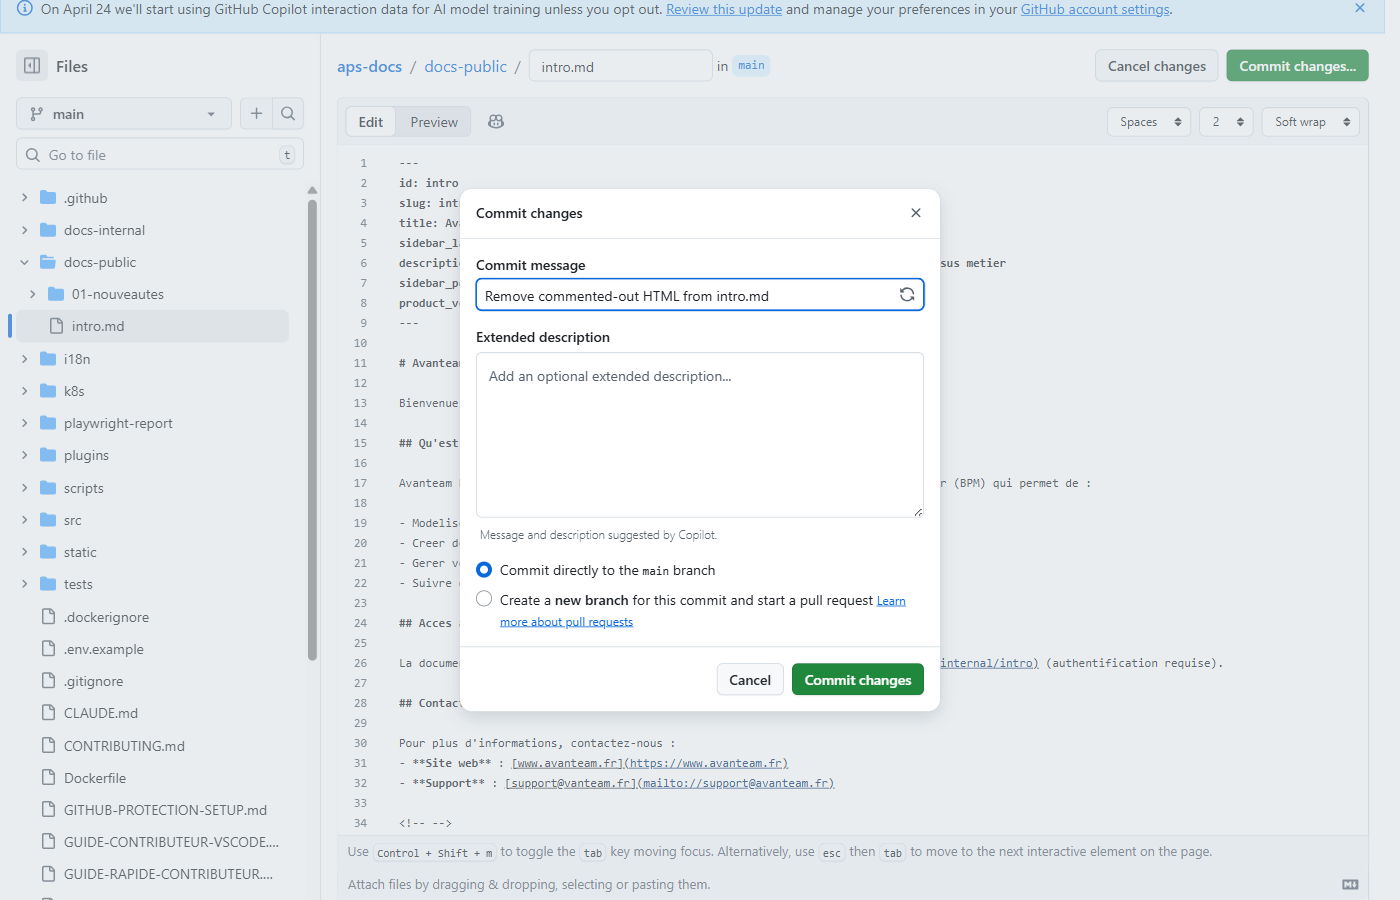The image size is (1400, 900).
Task: Close the Commit changes dialog
Action: (x=915, y=212)
